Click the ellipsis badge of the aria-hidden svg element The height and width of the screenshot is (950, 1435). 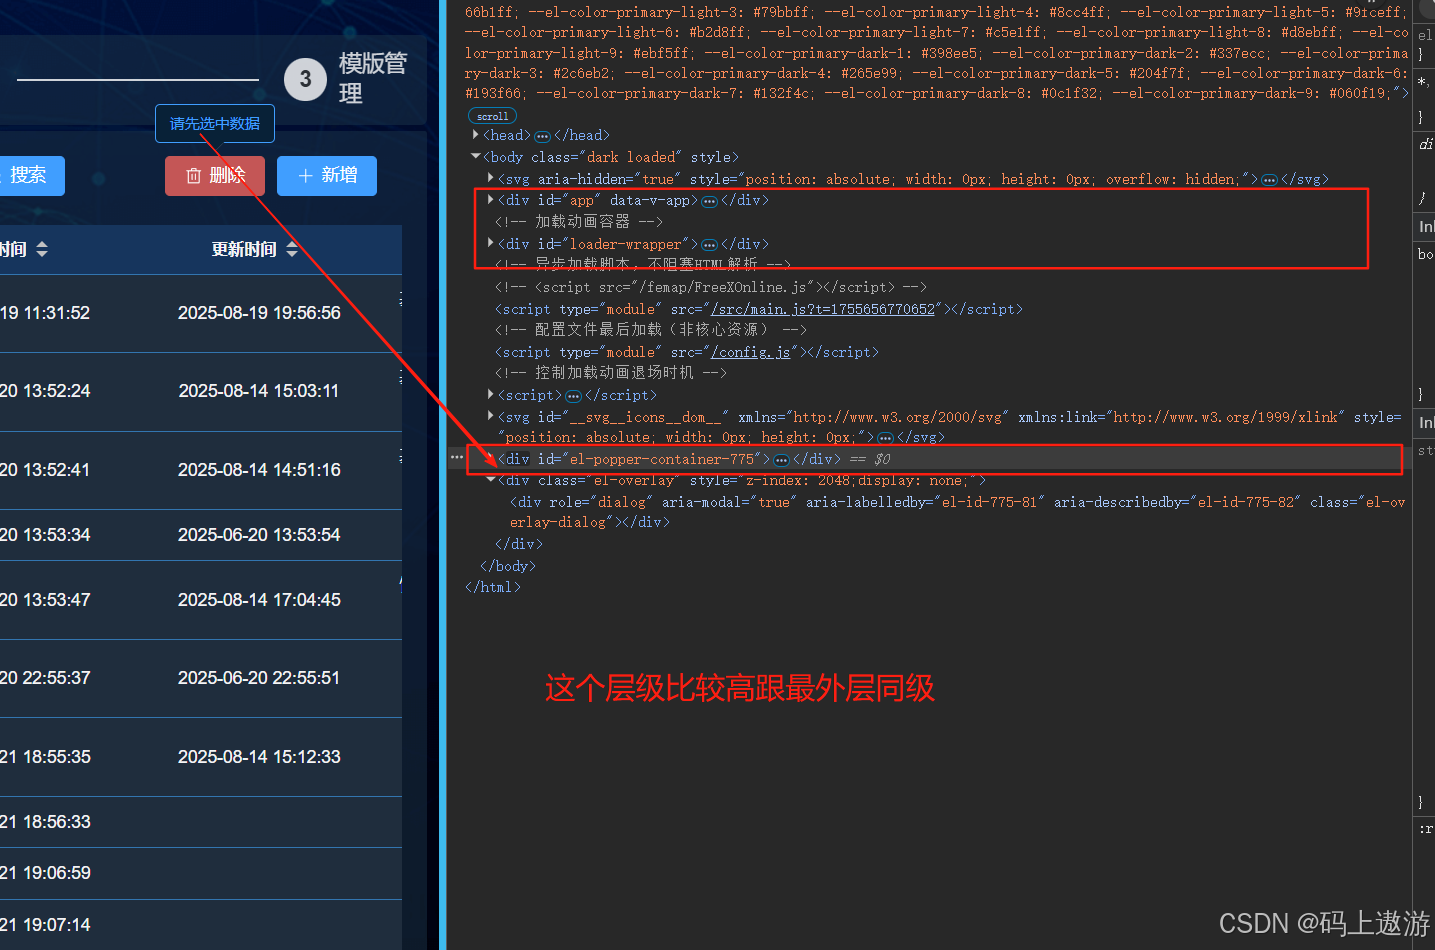click(x=1269, y=180)
